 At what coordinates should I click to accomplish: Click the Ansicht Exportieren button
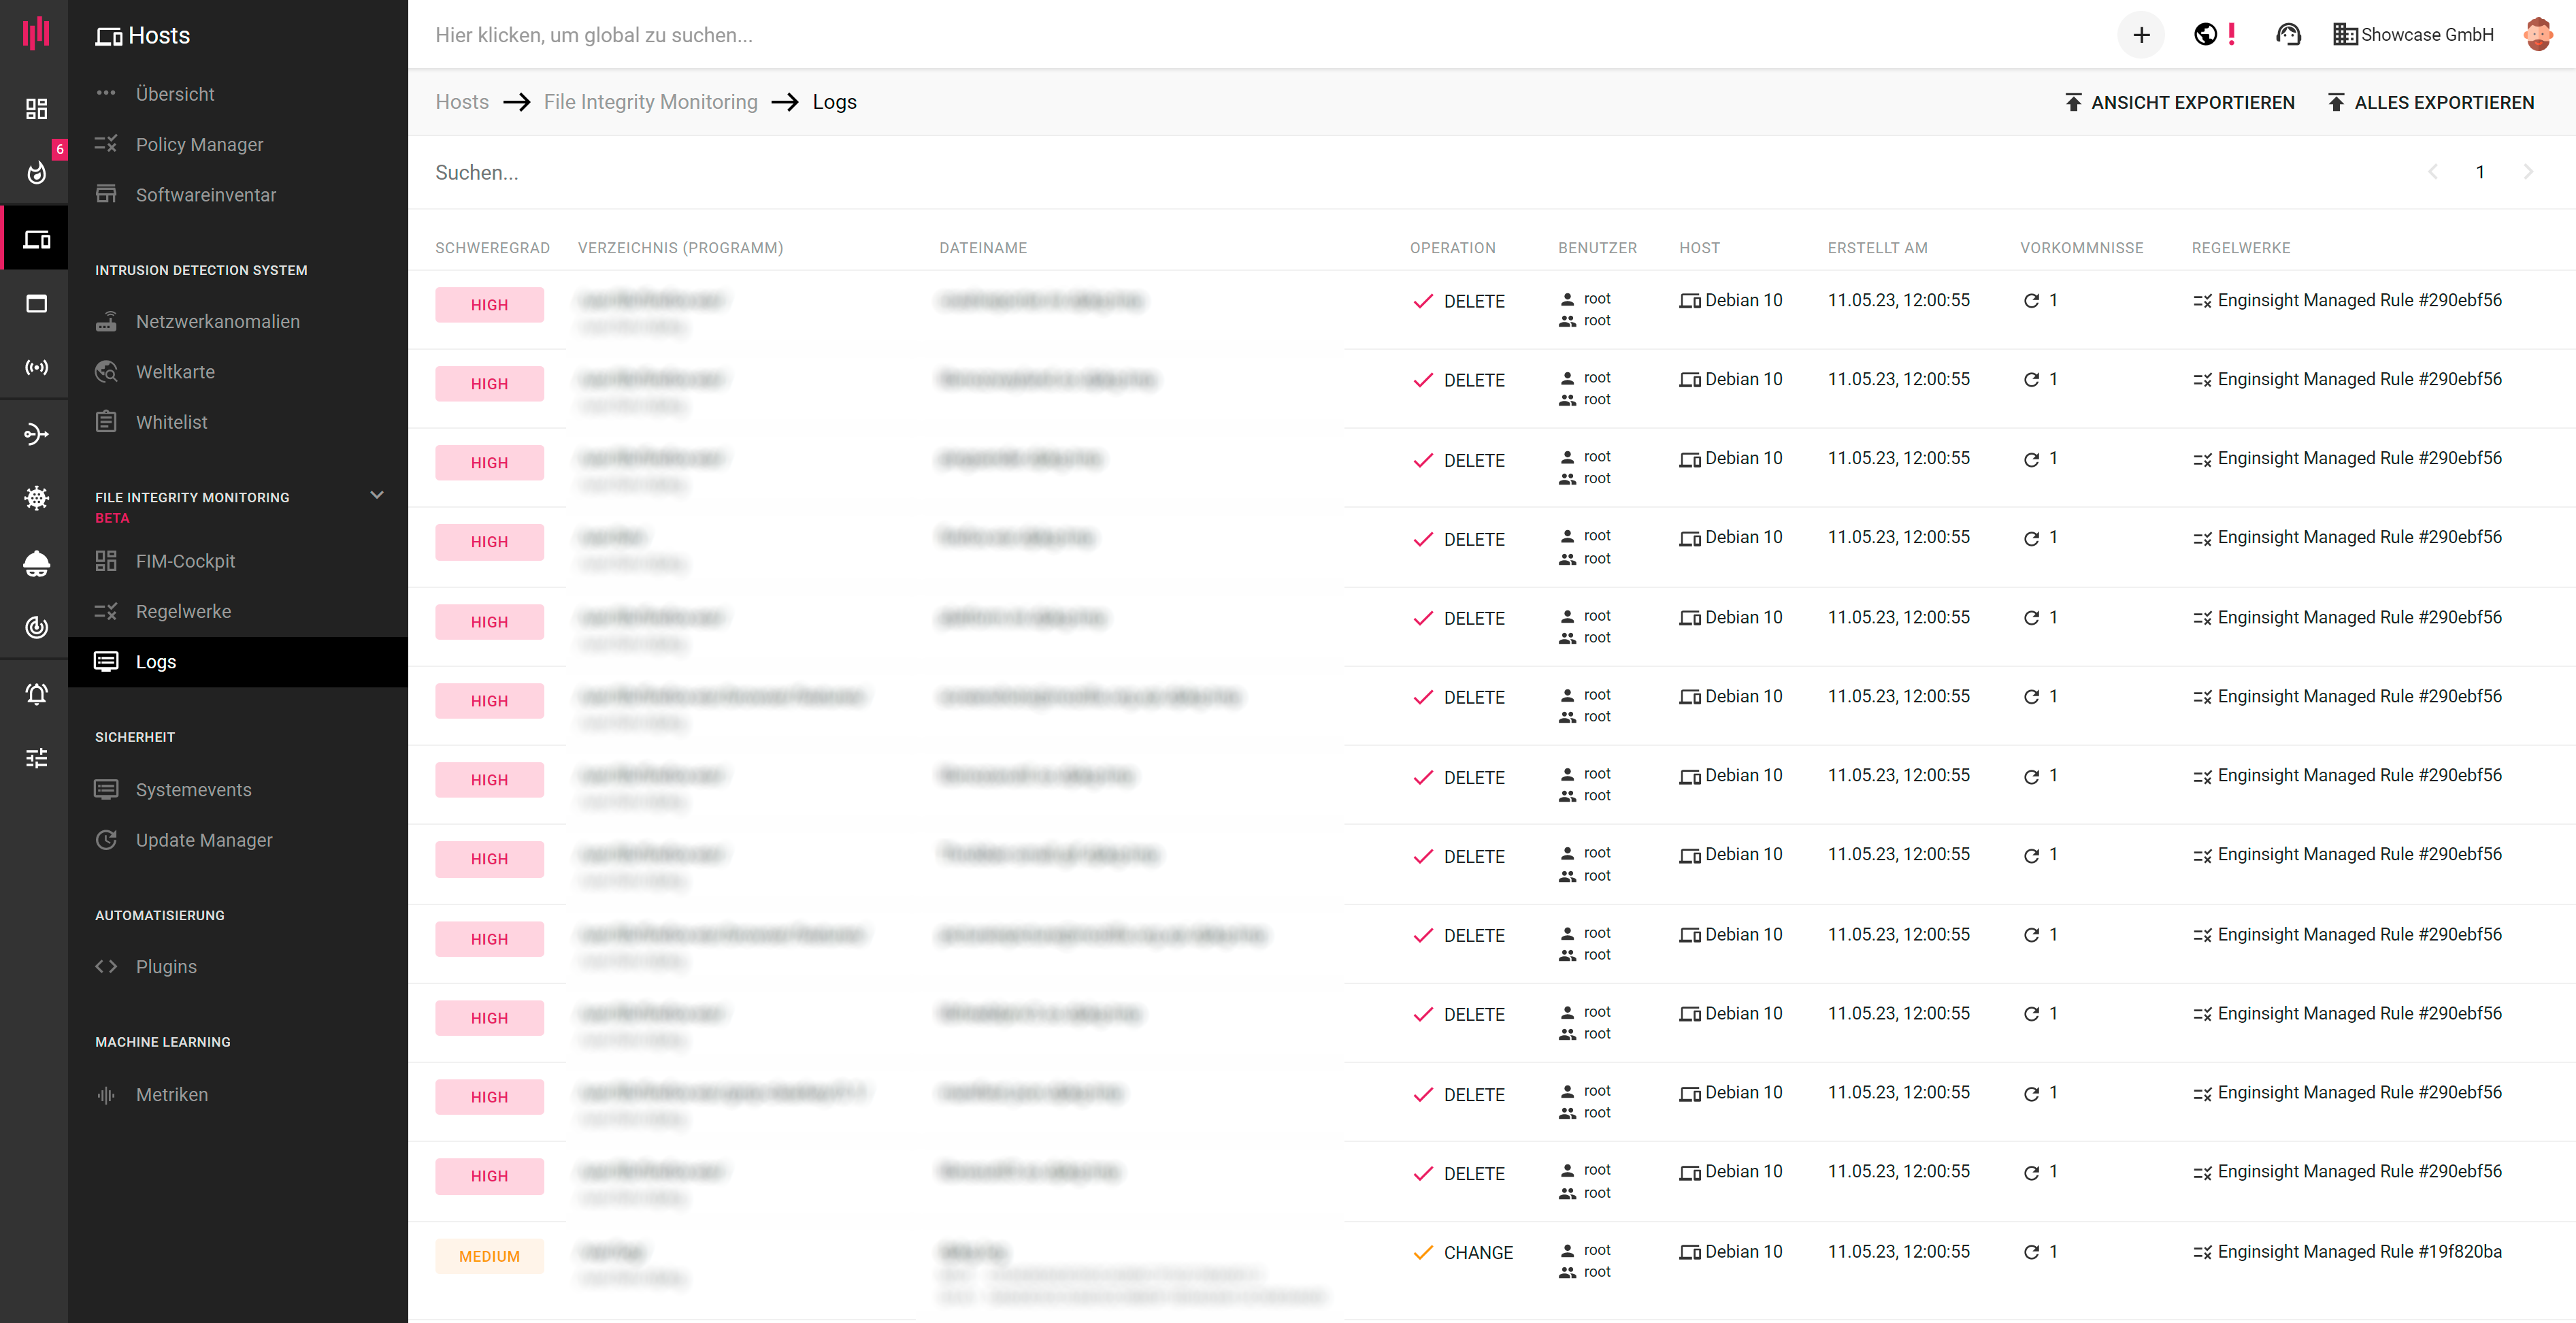point(2180,102)
